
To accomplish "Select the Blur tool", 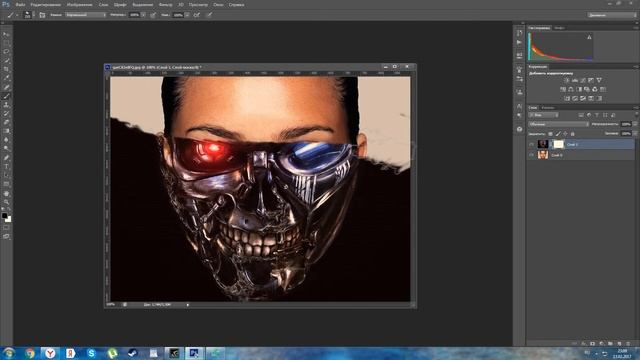I will coord(6,140).
